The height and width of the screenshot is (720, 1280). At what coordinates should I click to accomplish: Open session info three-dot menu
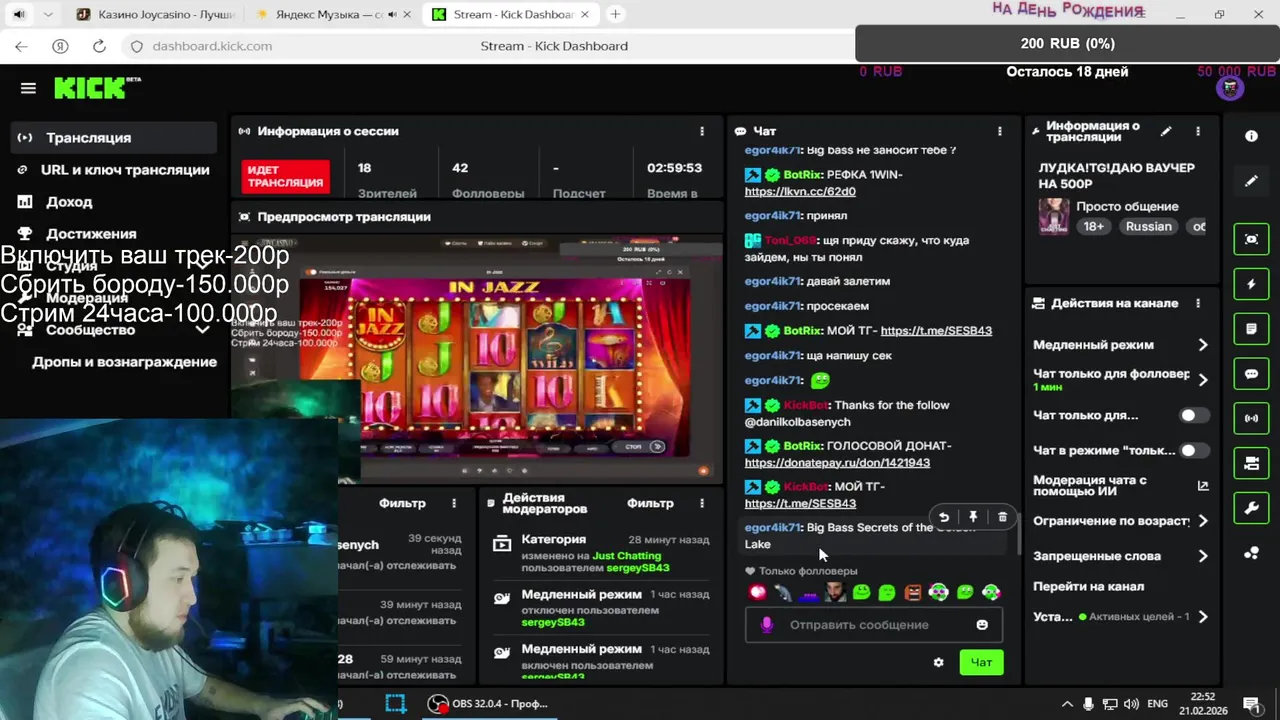pos(702,131)
